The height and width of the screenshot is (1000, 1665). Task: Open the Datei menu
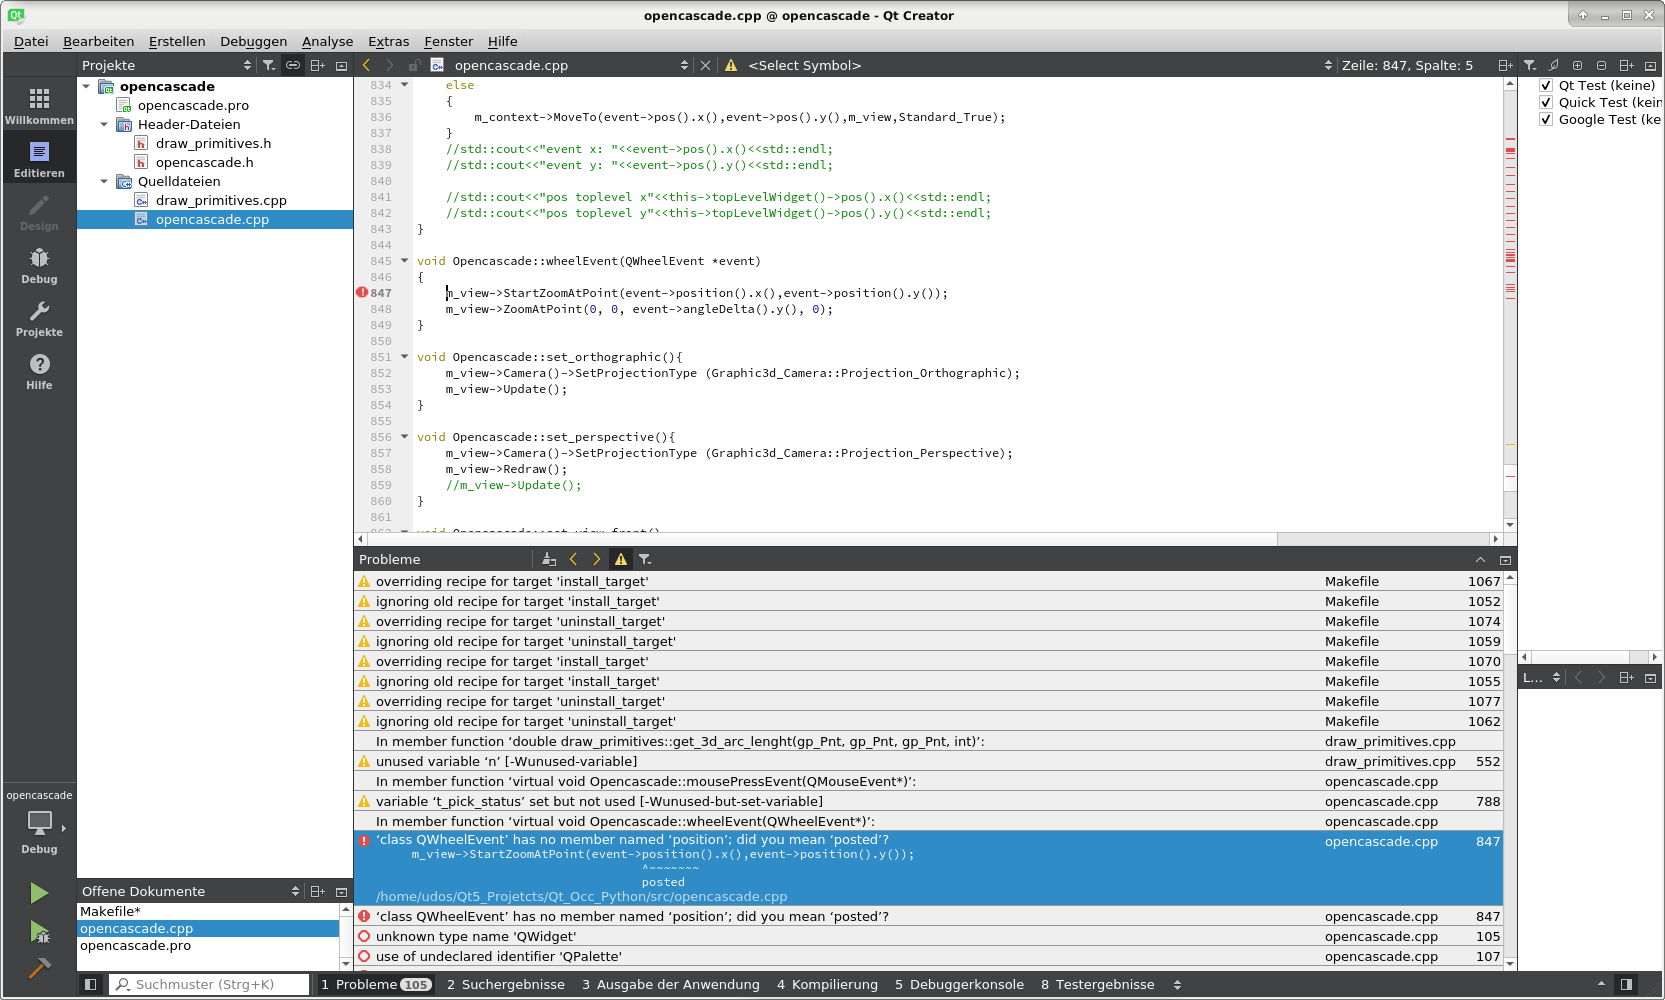(x=31, y=41)
